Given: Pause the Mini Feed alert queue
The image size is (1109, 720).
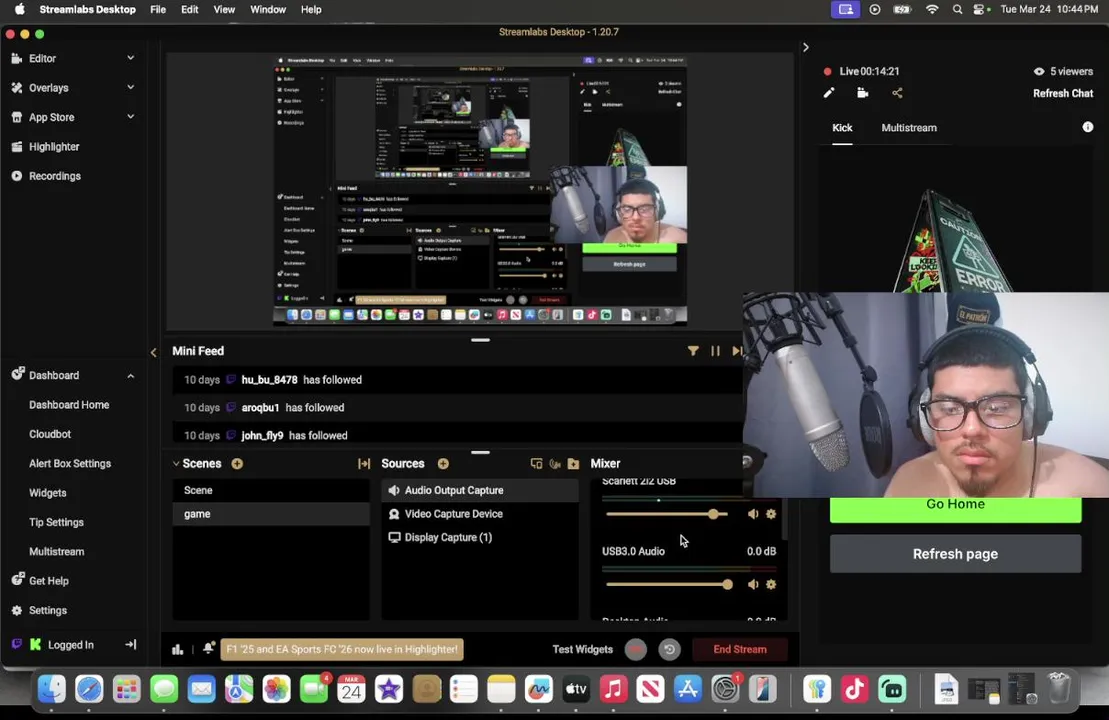Looking at the screenshot, I should [x=715, y=351].
